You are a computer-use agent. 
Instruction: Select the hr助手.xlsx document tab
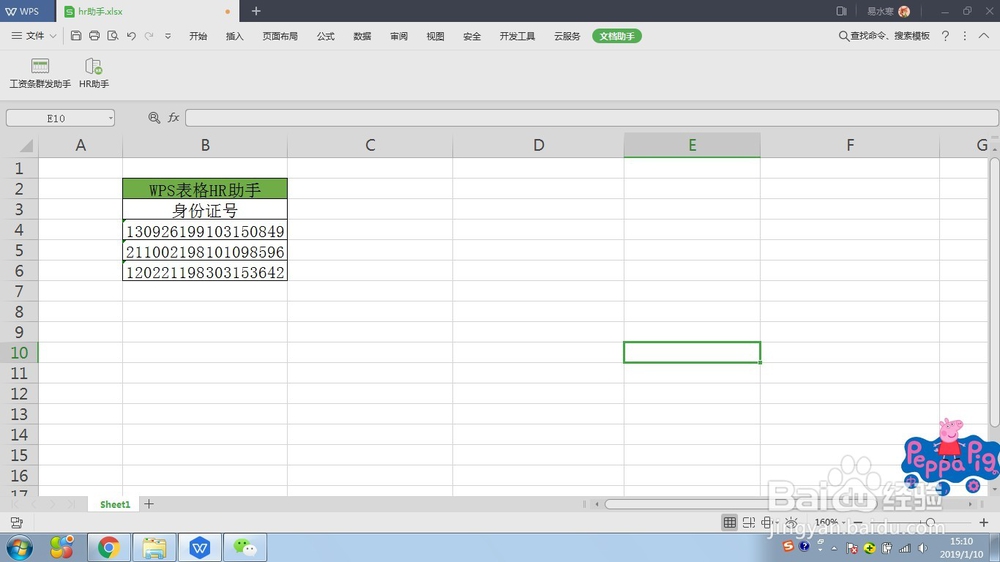point(148,11)
